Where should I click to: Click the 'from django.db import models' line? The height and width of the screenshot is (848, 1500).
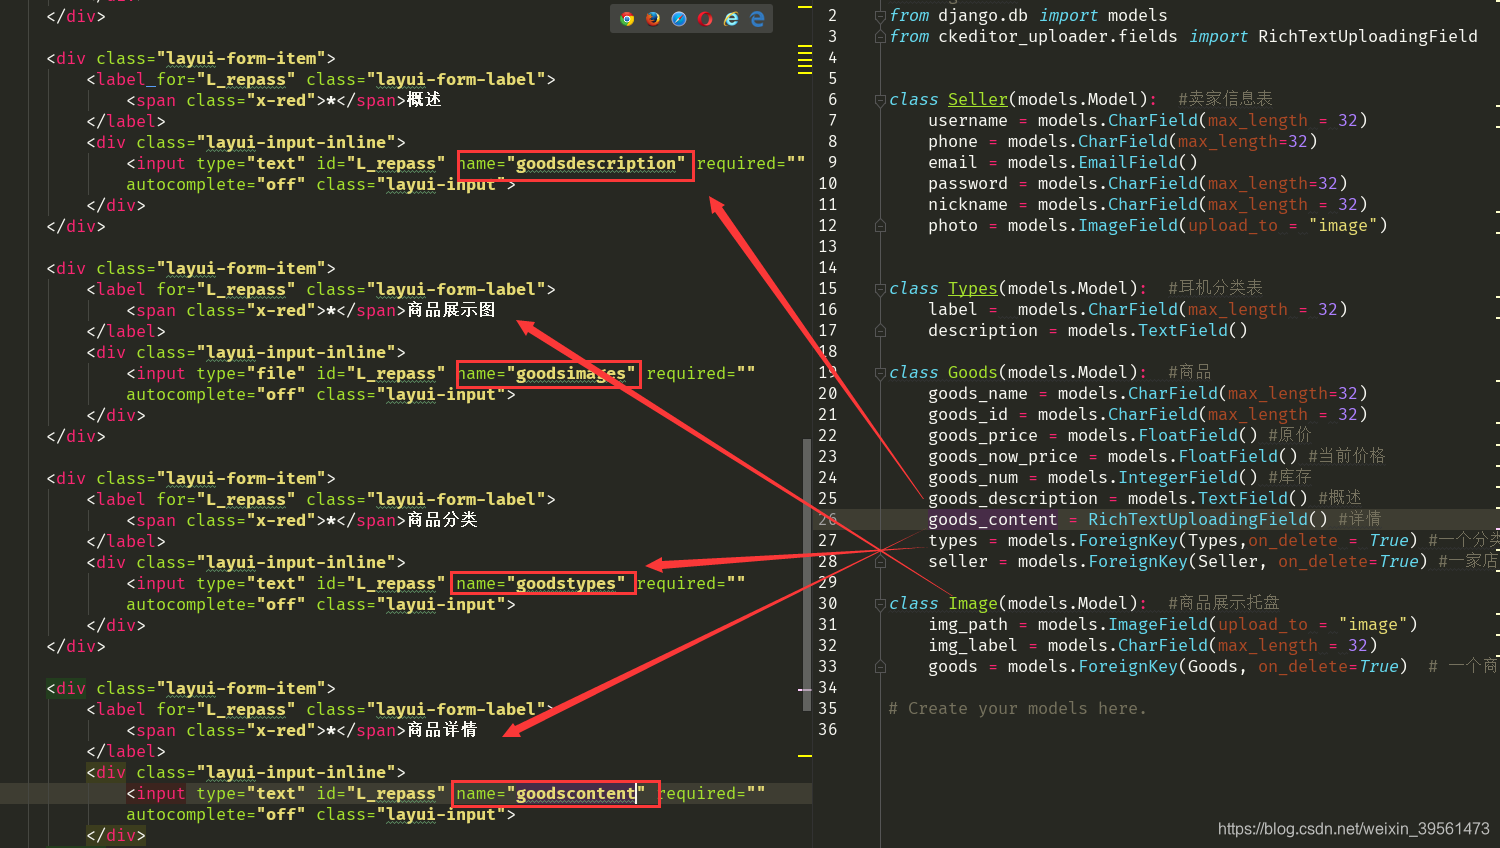pos(1028,16)
